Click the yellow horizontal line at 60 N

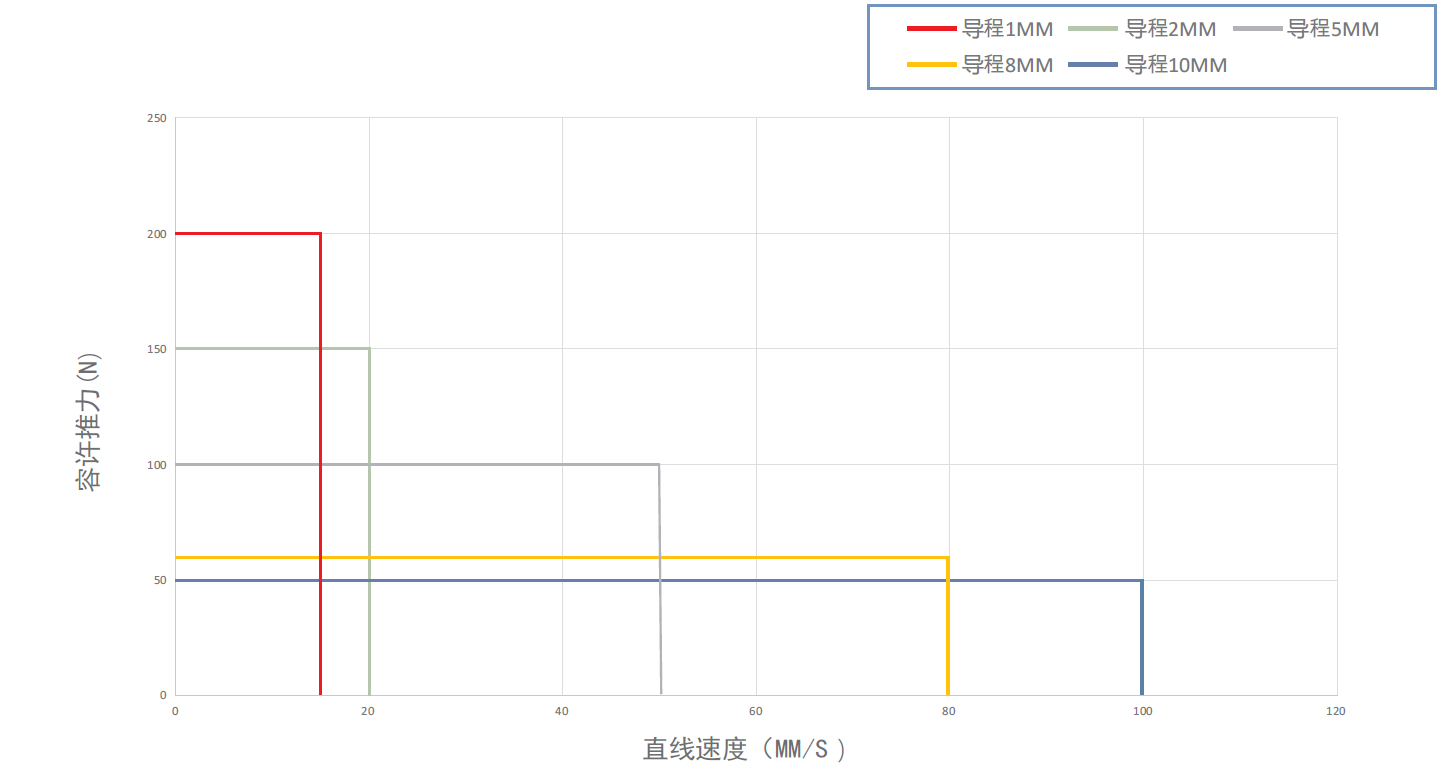pyautogui.click(x=561, y=557)
